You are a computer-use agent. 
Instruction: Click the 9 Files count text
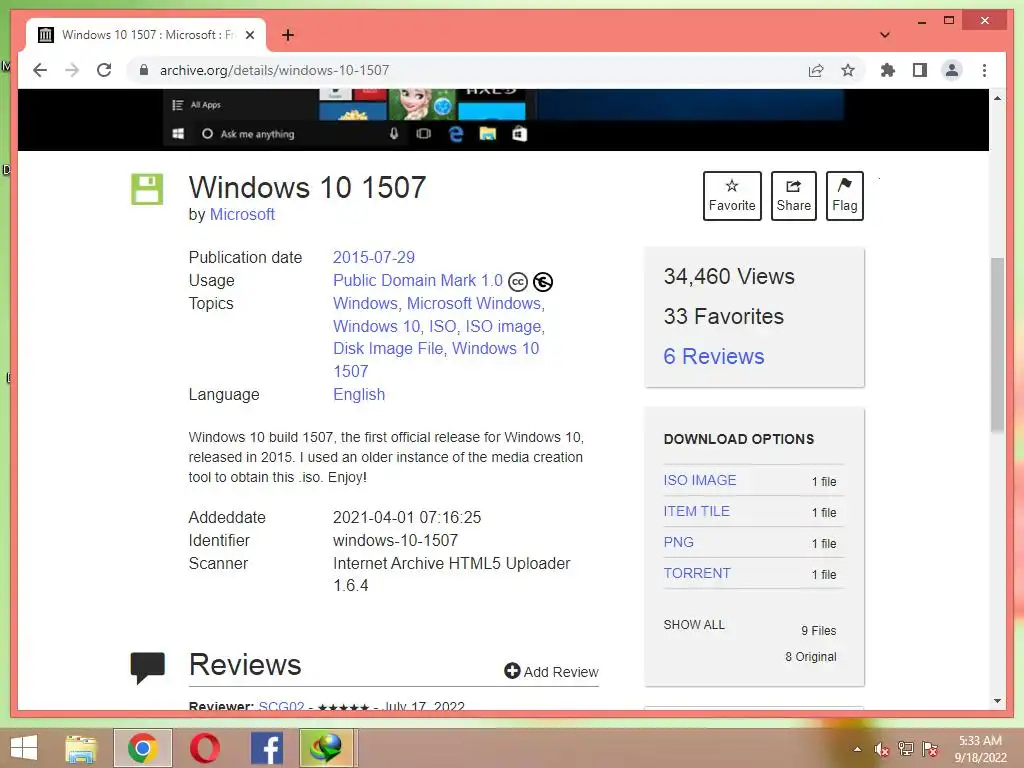(x=818, y=631)
